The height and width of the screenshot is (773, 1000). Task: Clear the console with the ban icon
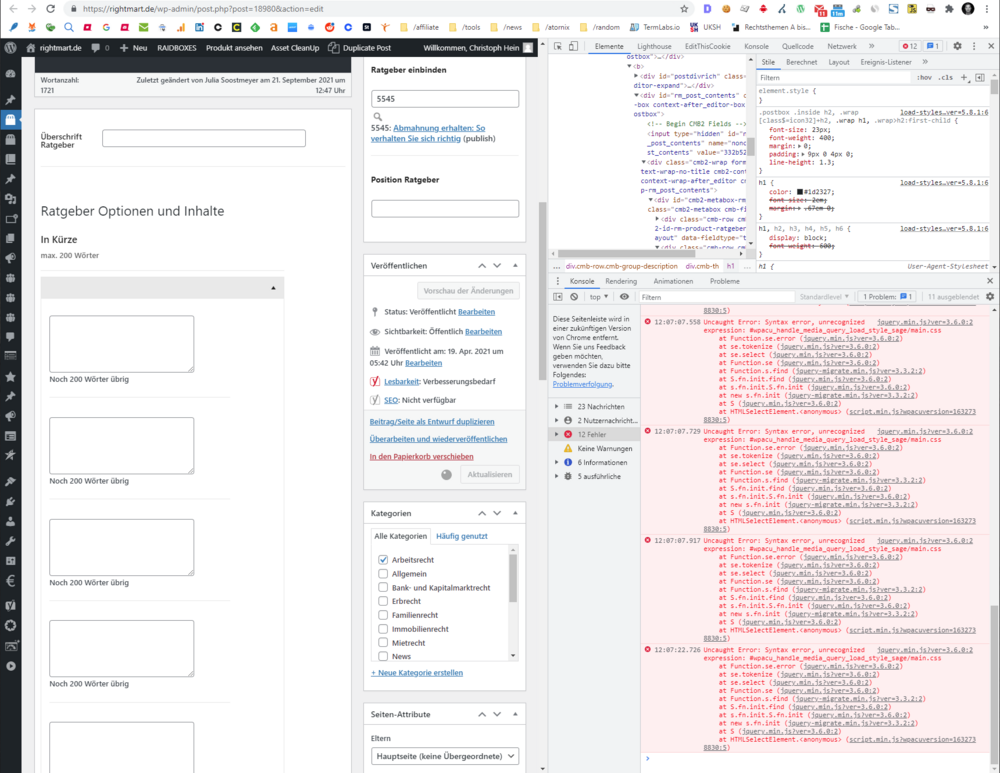(574, 297)
